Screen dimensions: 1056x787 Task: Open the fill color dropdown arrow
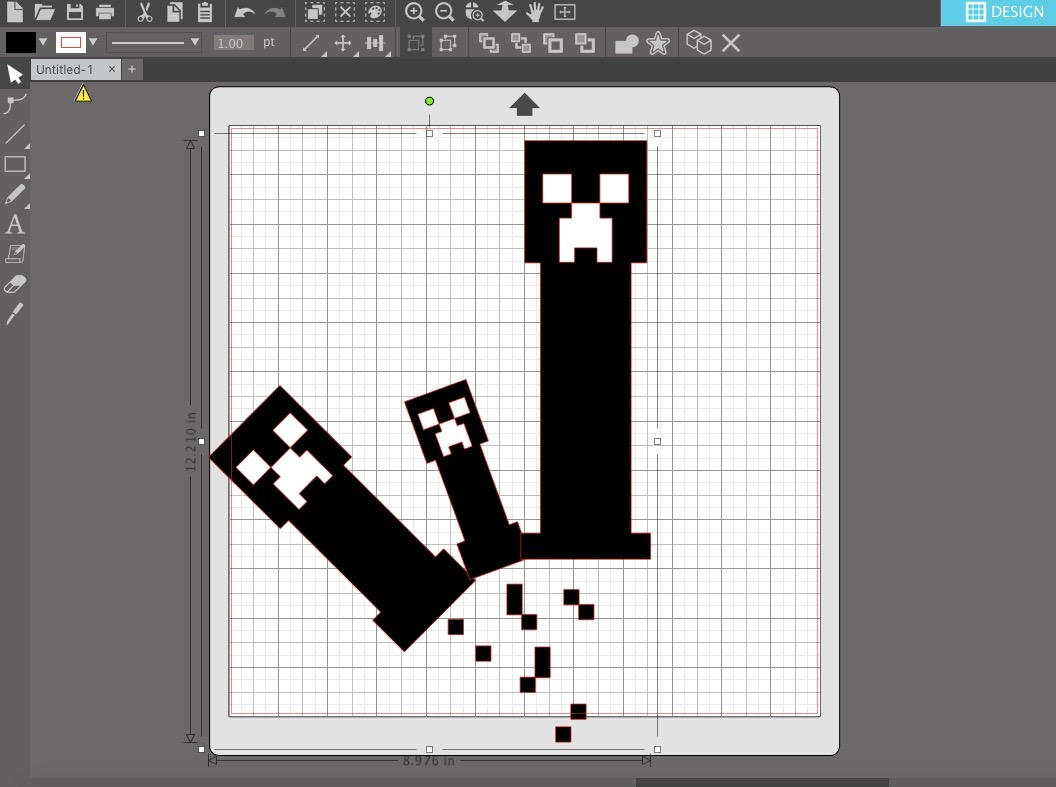pyautogui.click(x=43, y=42)
